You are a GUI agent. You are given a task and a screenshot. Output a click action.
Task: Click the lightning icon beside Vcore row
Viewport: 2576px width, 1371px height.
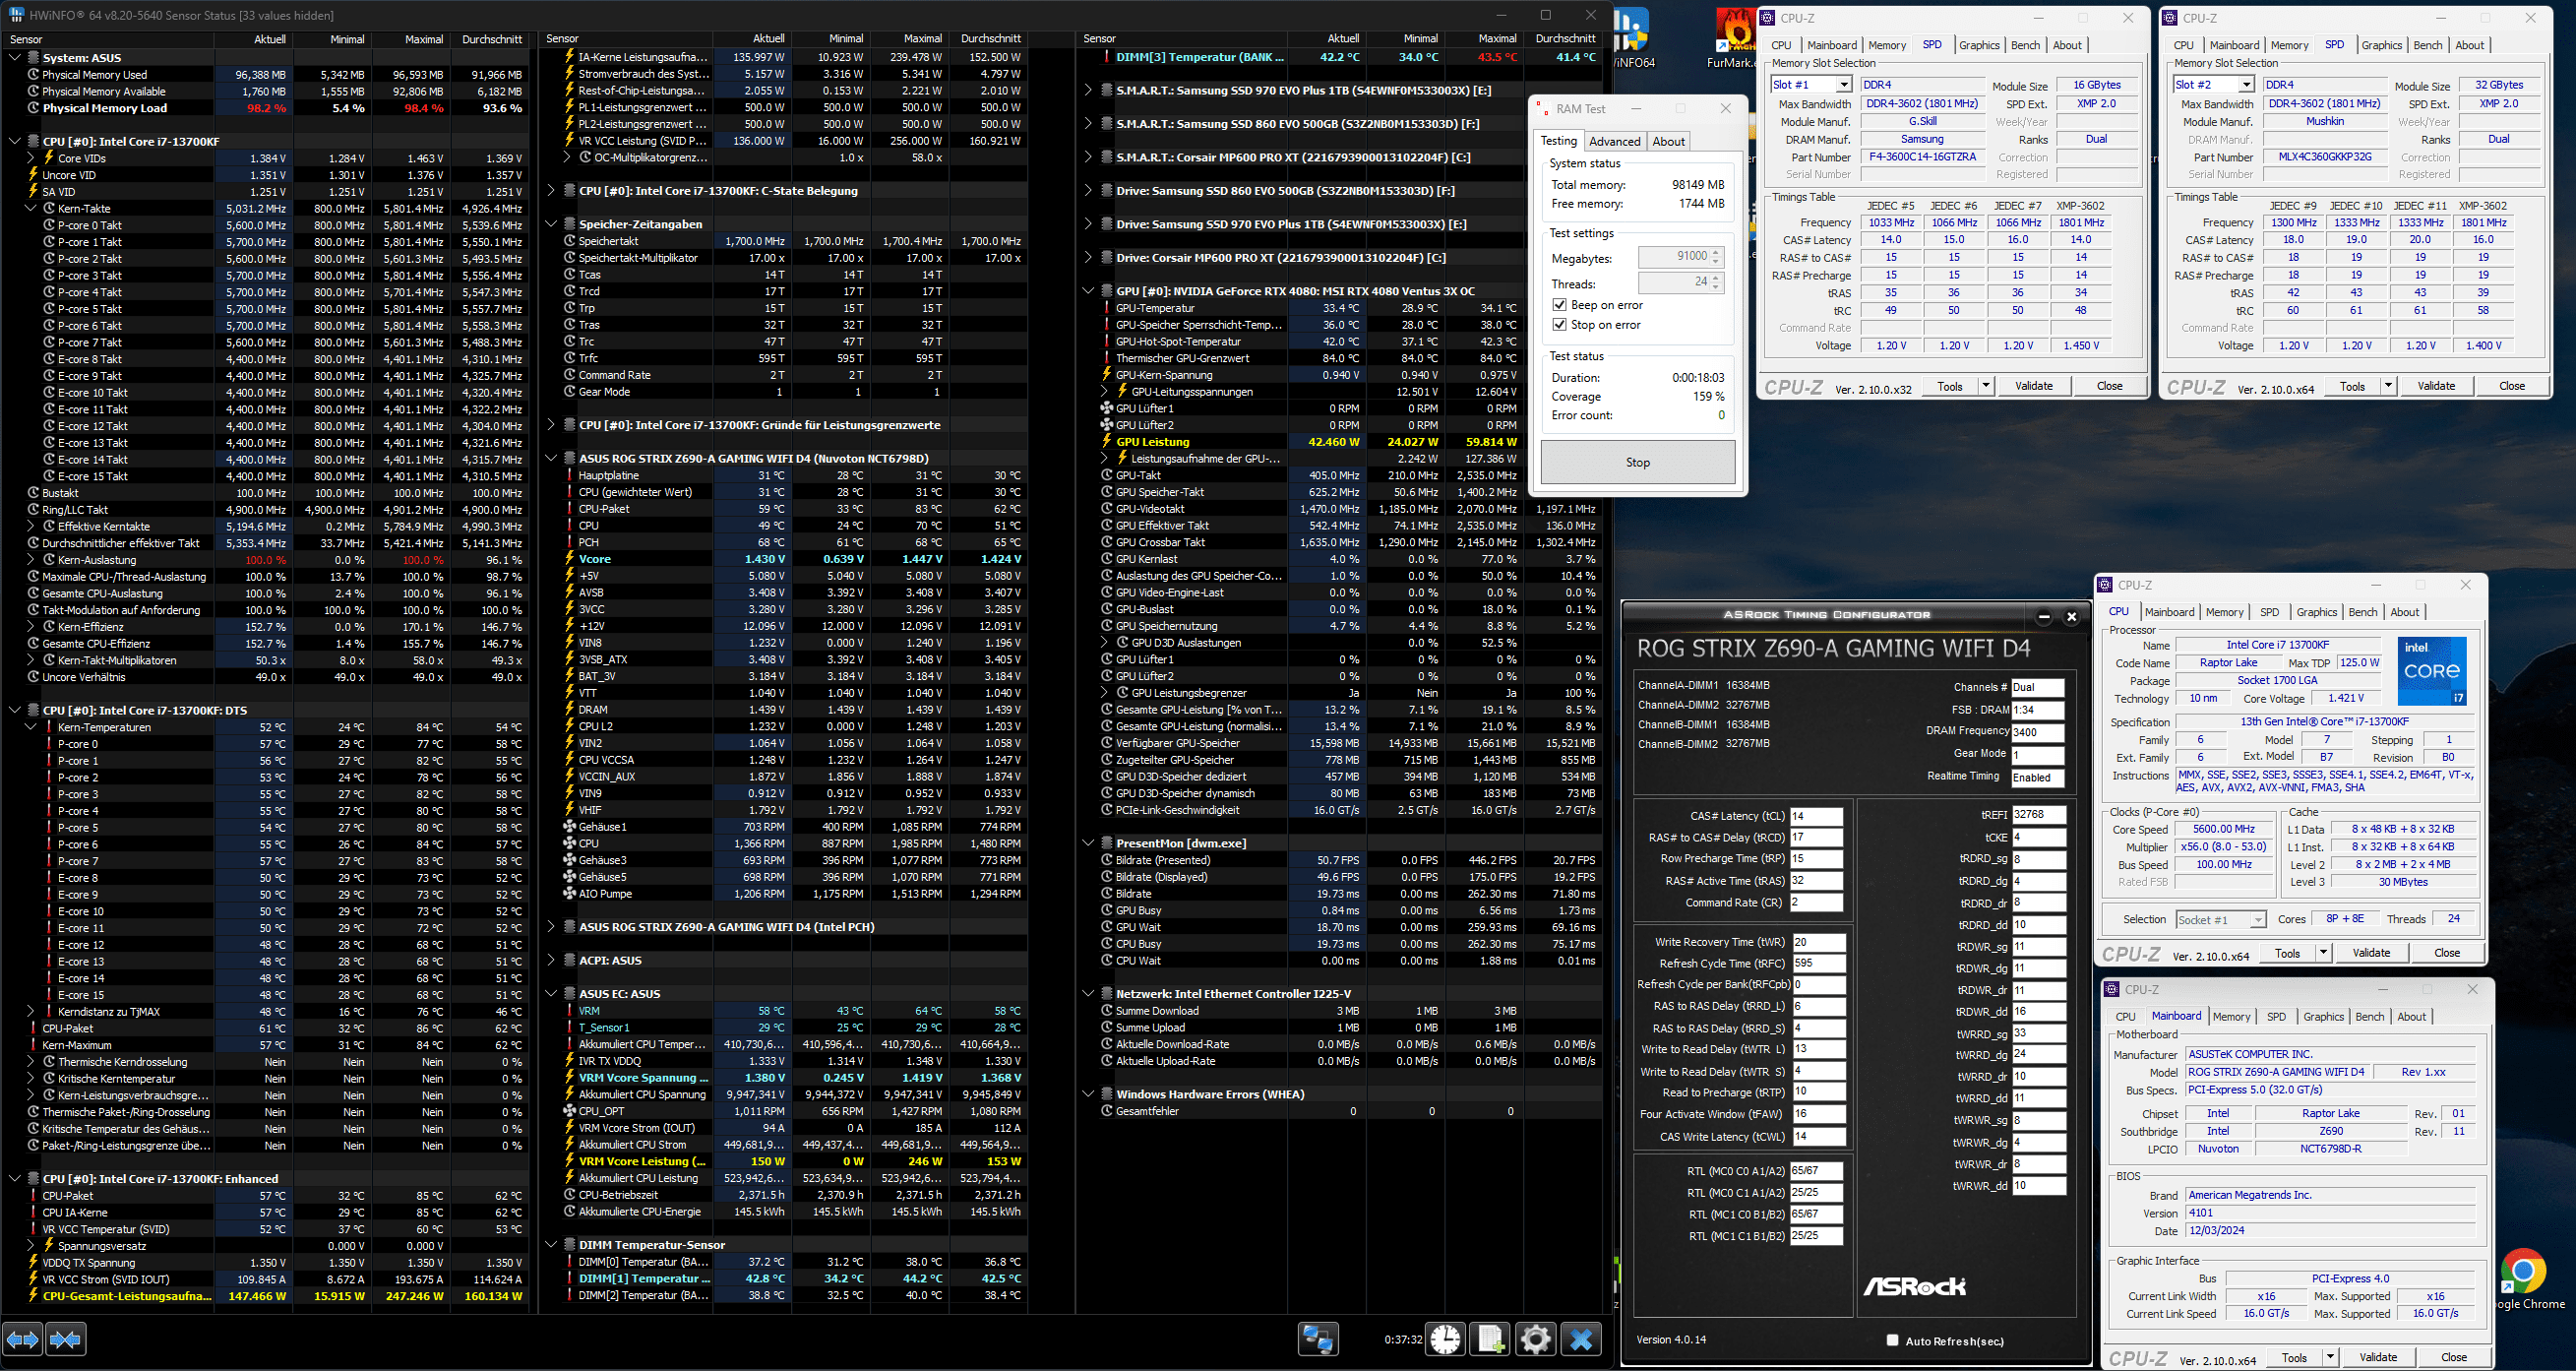click(569, 559)
